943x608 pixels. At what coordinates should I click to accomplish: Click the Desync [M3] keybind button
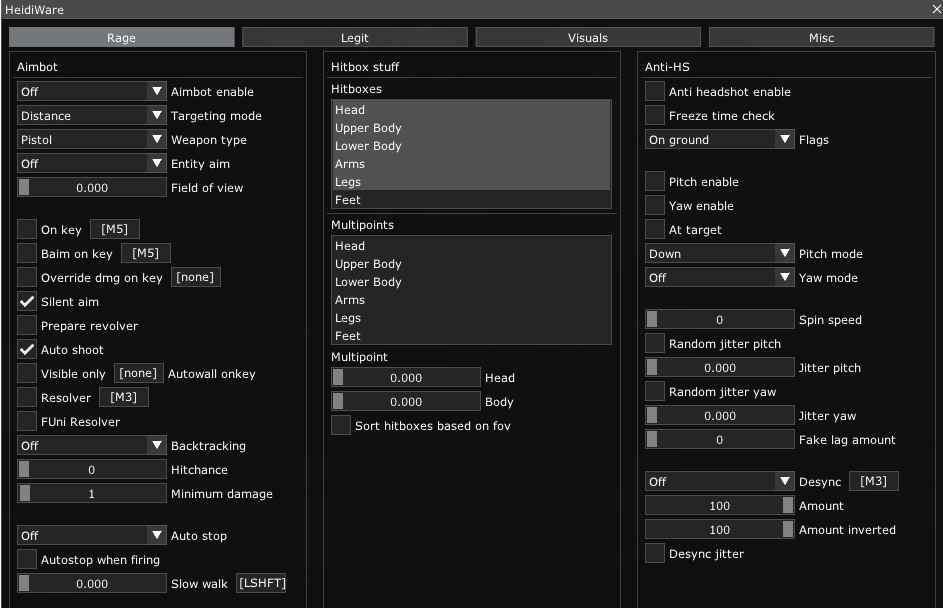[874, 481]
